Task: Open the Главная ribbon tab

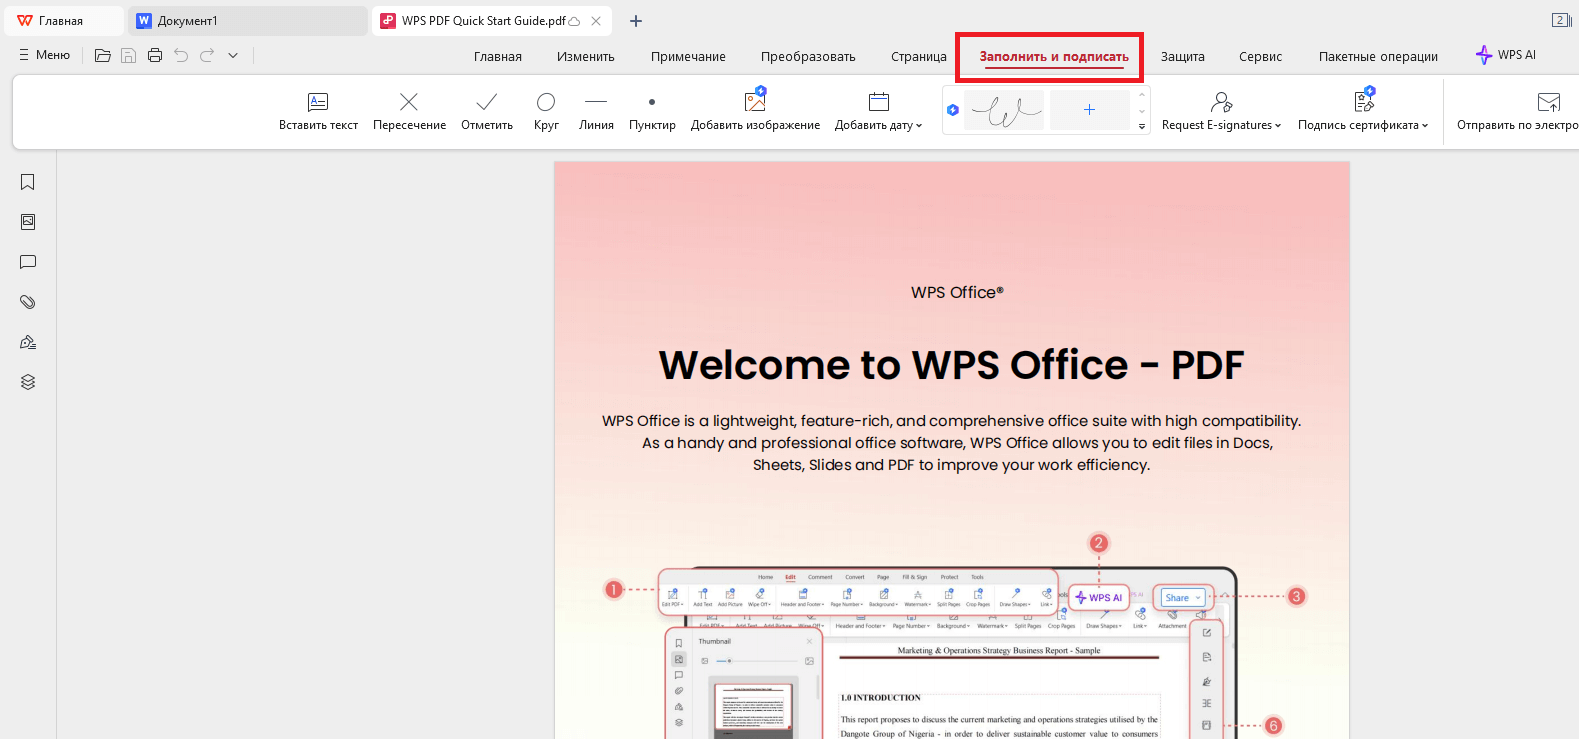Action: pyautogui.click(x=498, y=56)
